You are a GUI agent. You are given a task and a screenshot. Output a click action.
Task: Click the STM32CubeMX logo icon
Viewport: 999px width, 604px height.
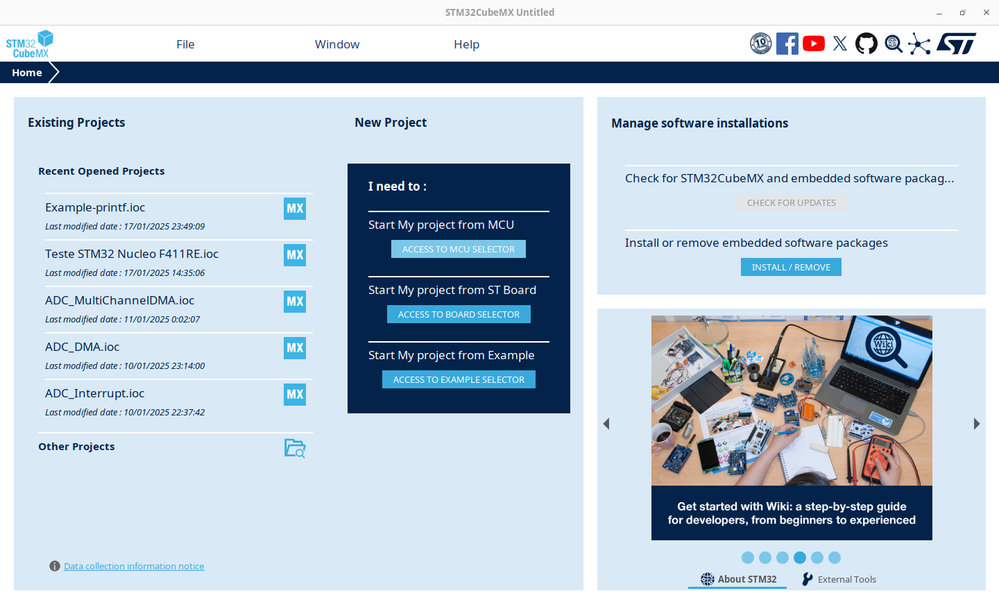coord(29,44)
